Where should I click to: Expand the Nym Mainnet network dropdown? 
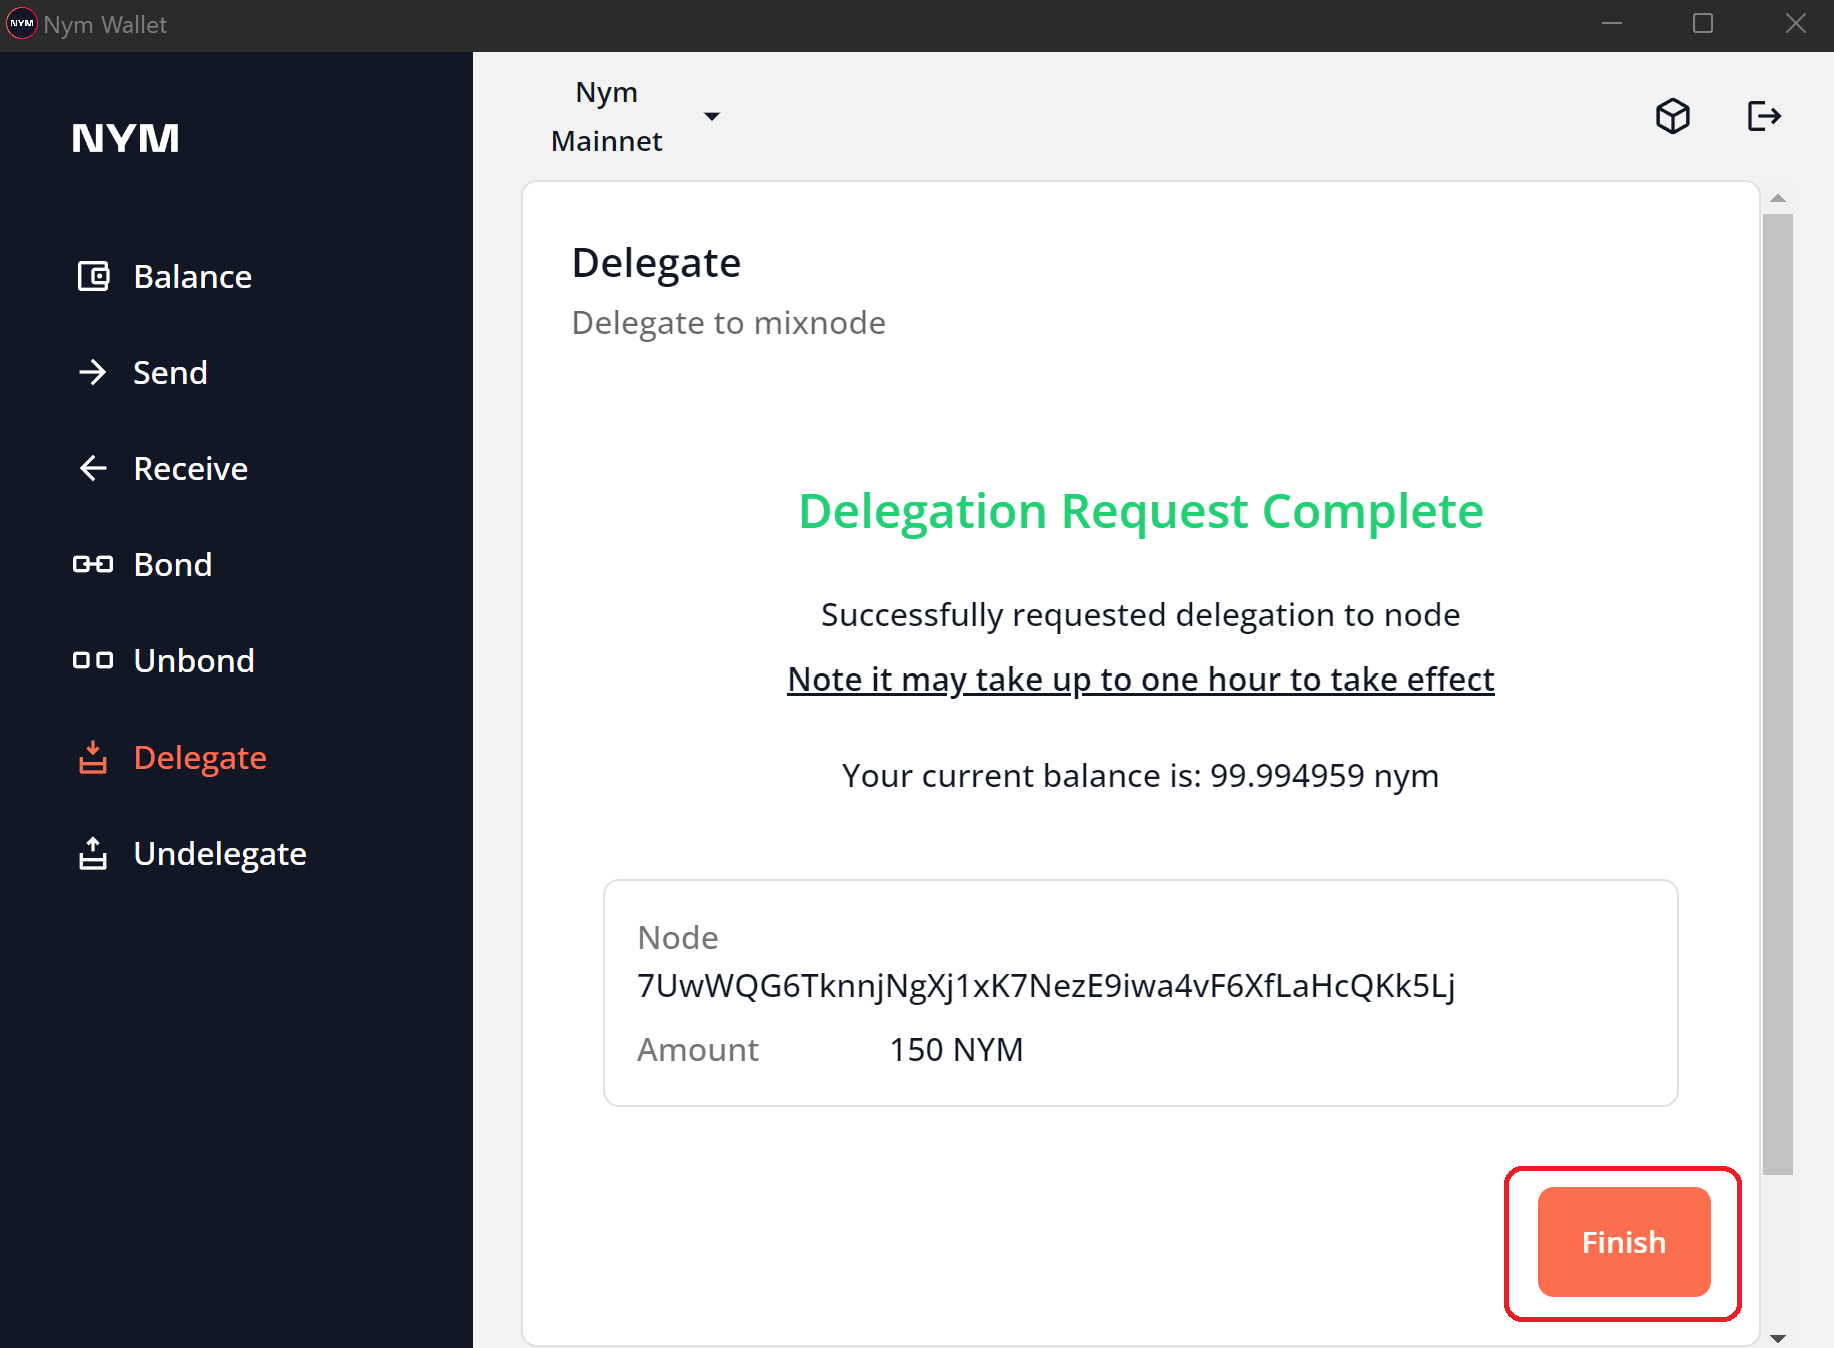coord(712,116)
